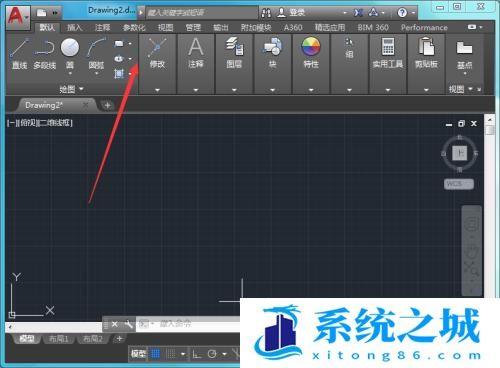Select the Drawing2* file tab
The image size is (500, 368).
tap(55, 105)
